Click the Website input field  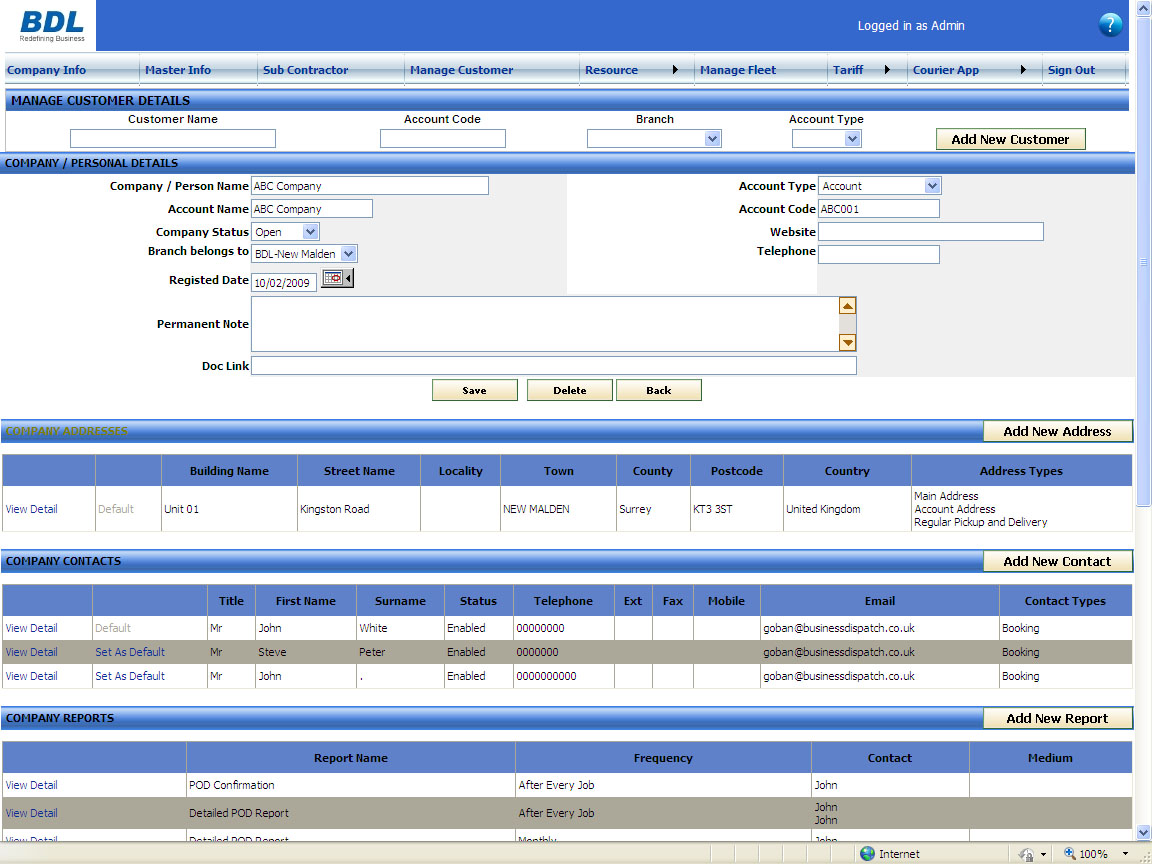[931, 231]
